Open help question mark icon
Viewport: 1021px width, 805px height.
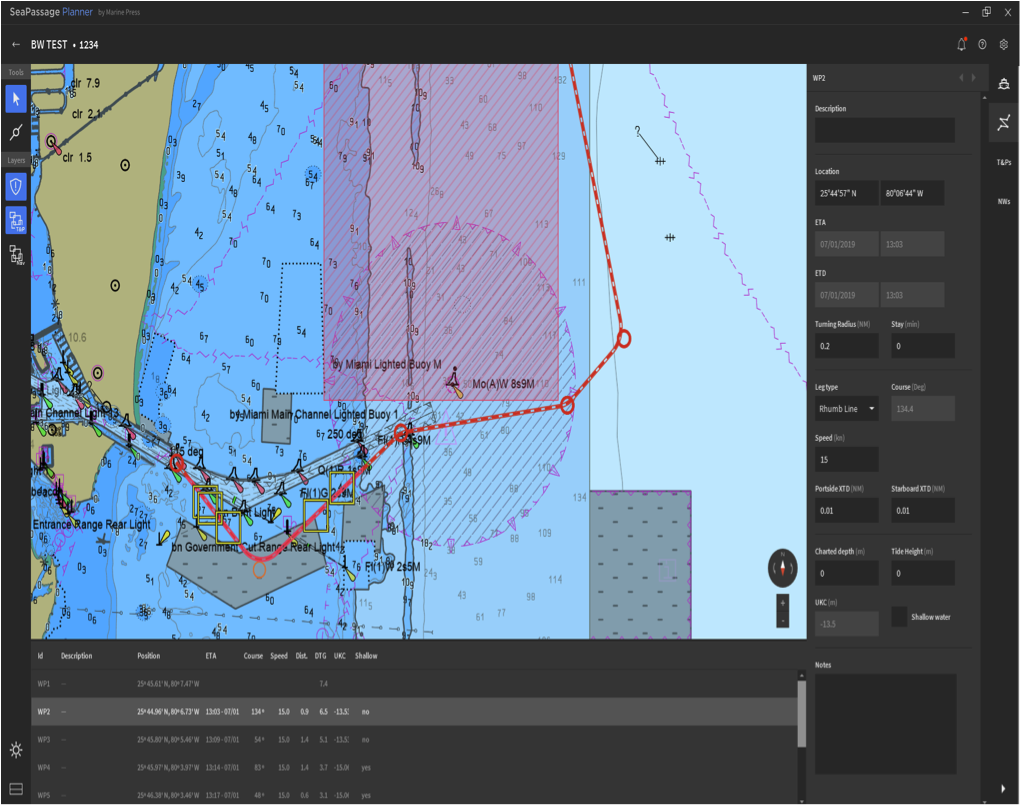[983, 44]
